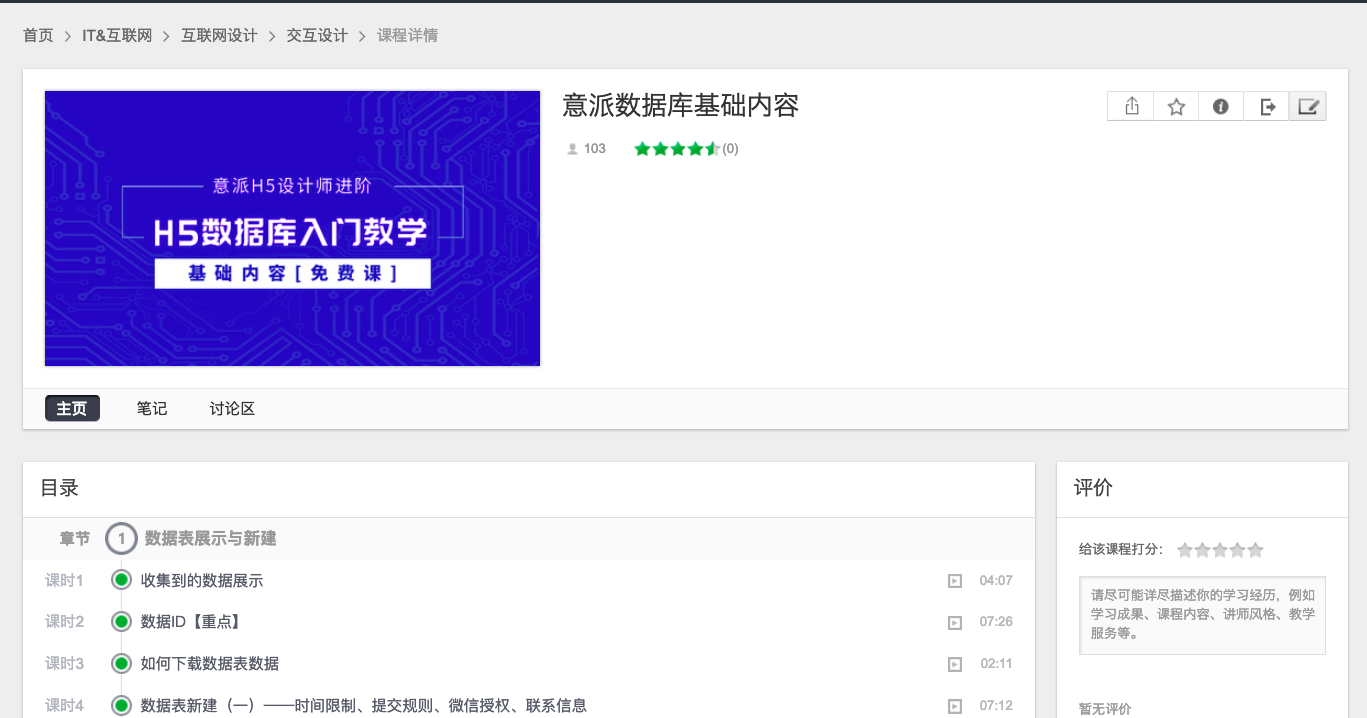Screen dimensions: 1367x718
Task: Open the 讨论区 tab
Action: coord(232,409)
